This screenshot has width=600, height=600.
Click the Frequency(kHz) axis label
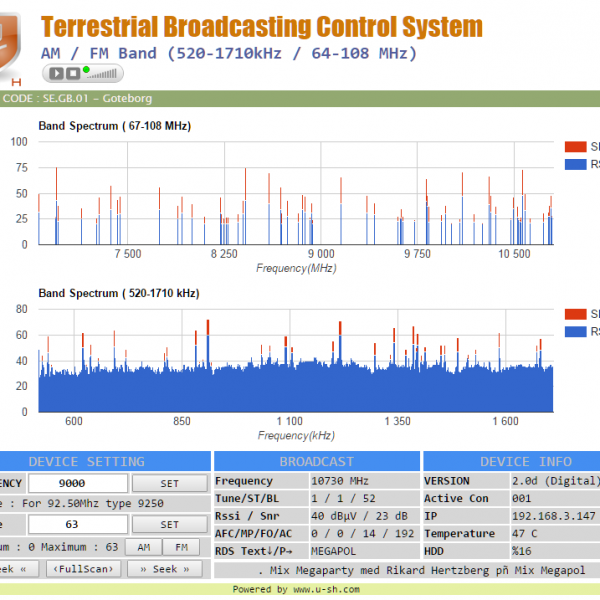[296, 435]
